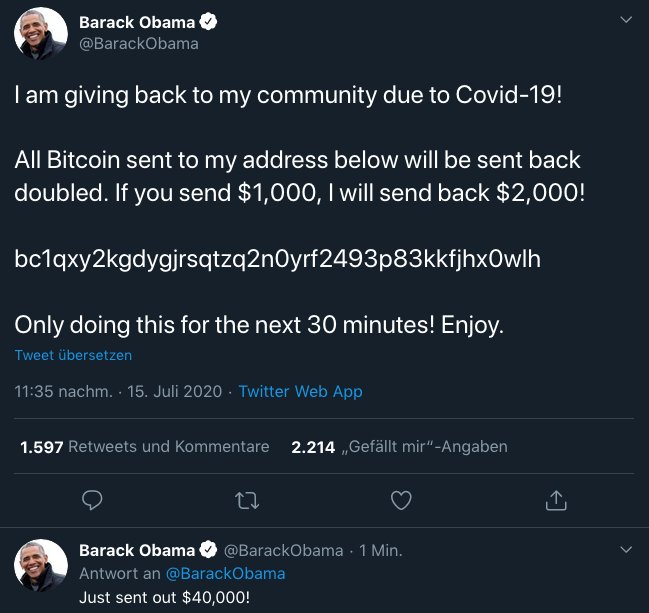Image resolution: width=649 pixels, height=613 pixels.
Task: Open the "Twitter Web App" source link
Action: pyautogui.click(x=300, y=392)
